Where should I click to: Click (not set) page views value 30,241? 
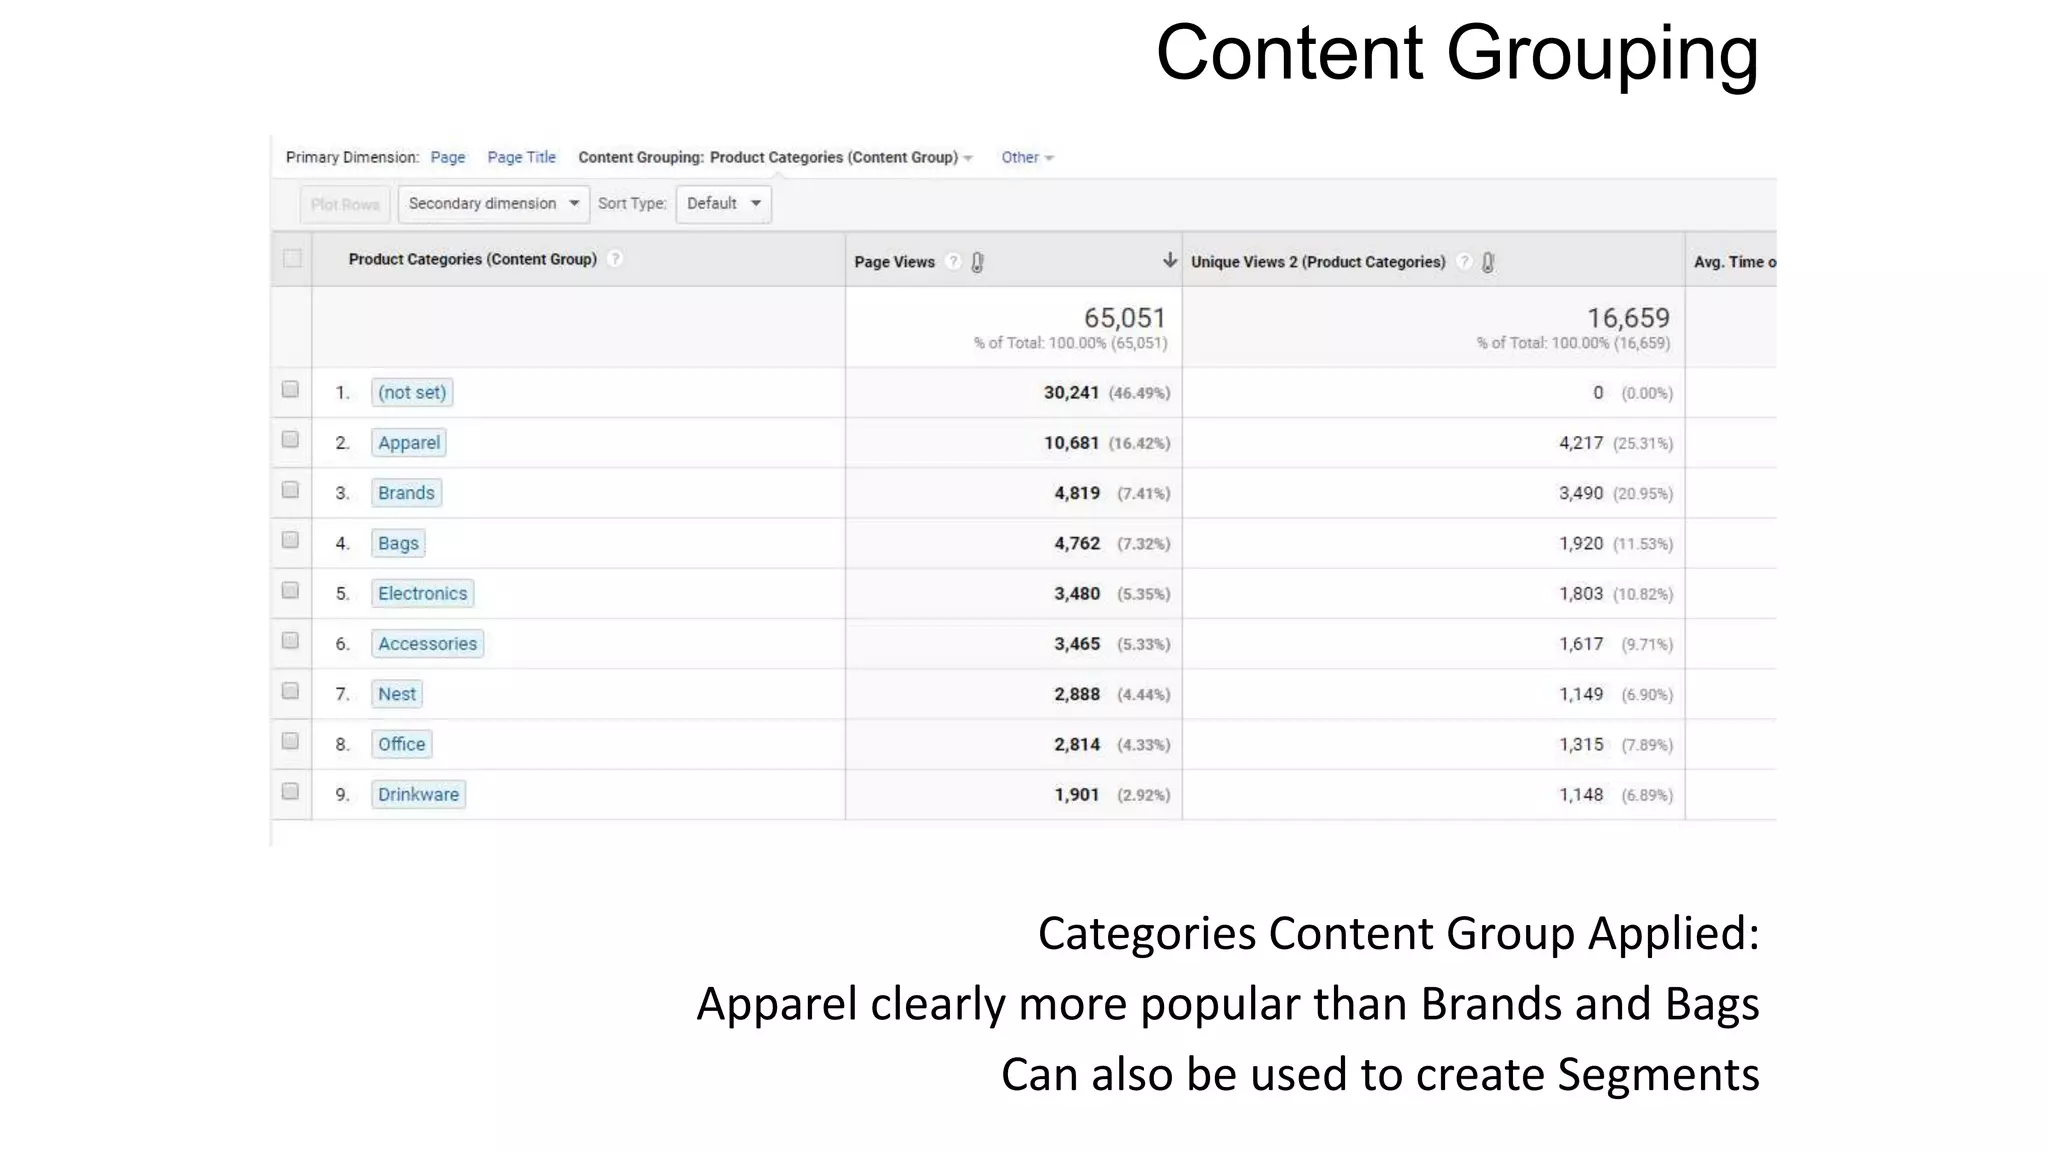pyautogui.click(x=1071, y=393)
